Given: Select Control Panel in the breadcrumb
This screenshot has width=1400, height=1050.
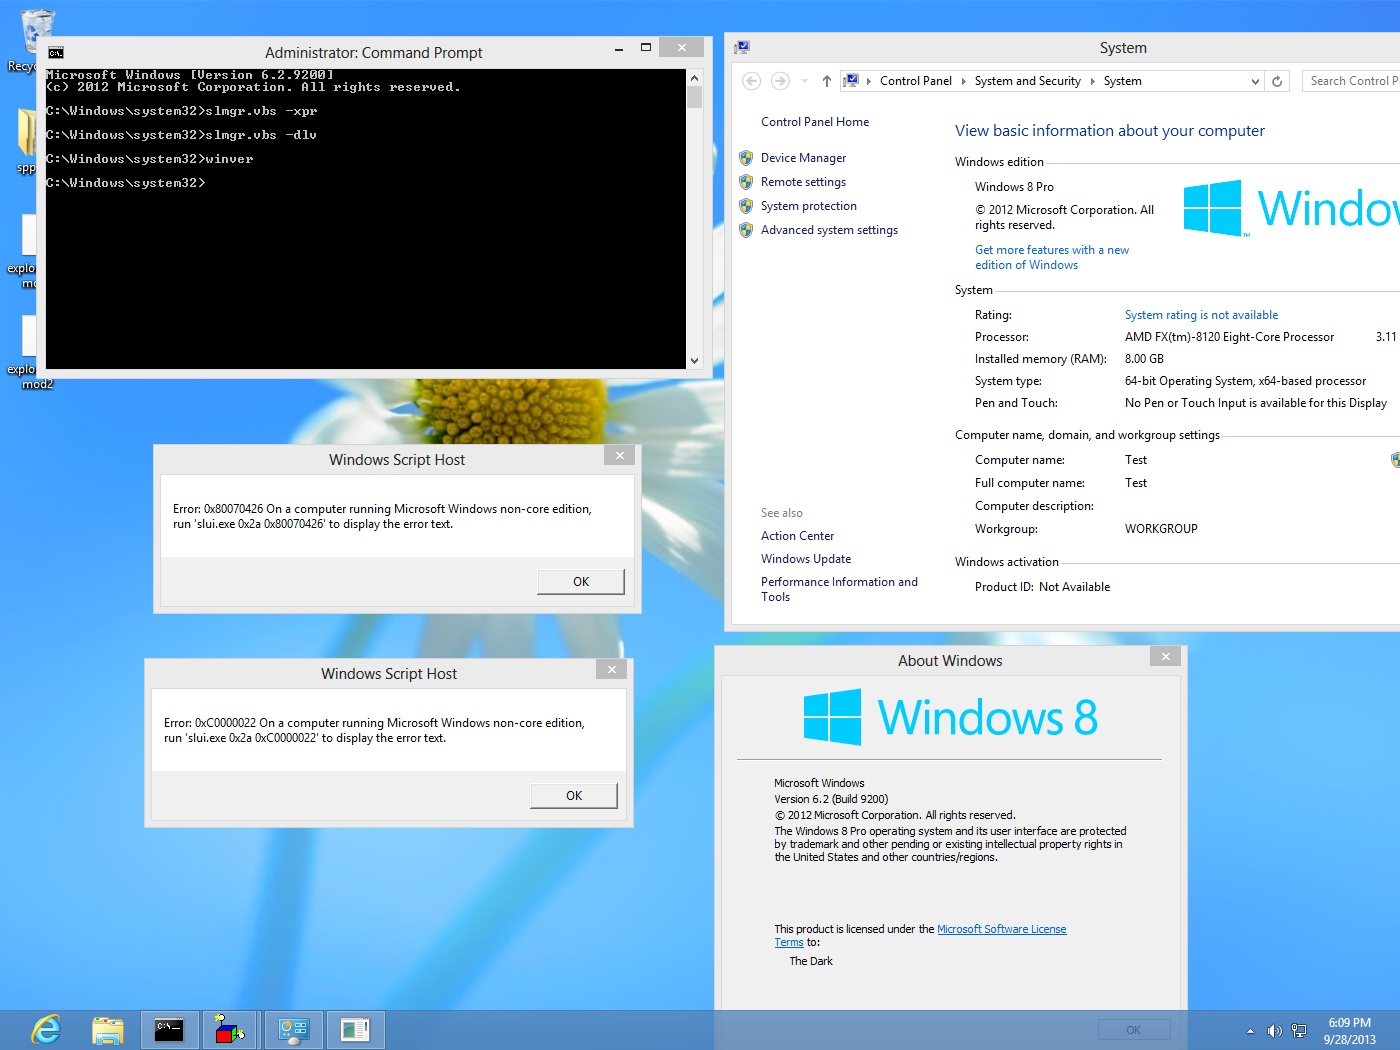Looking at the screenshot, I should coord(916,81).
